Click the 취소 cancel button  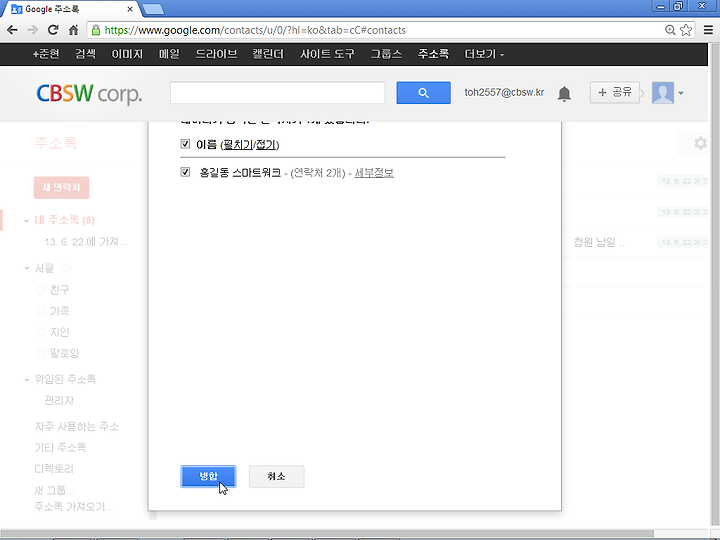276,476
